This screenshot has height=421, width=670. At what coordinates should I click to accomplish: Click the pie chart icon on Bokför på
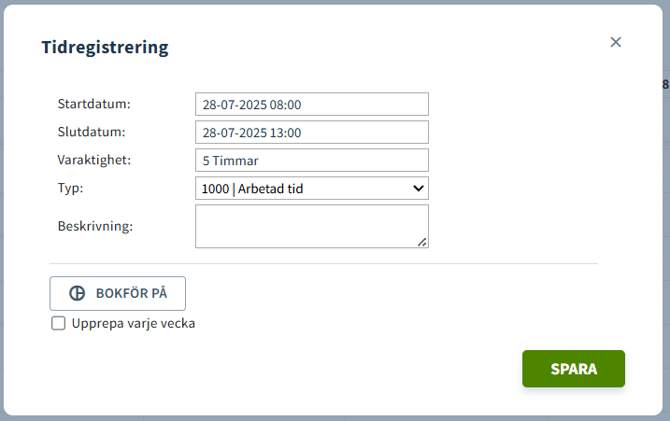point(77,294)
